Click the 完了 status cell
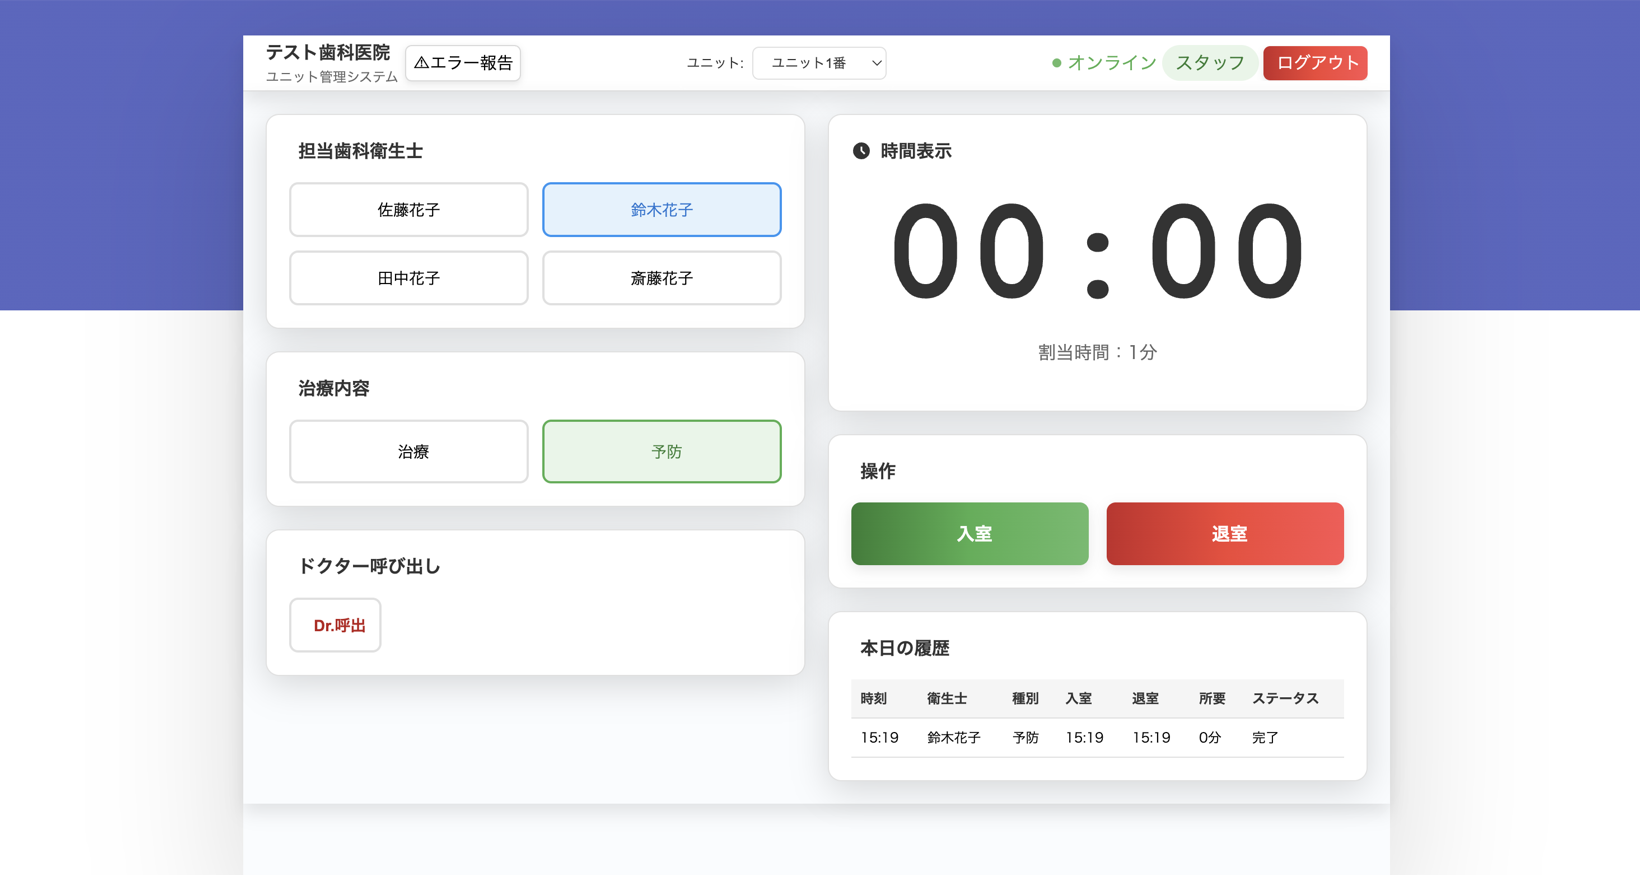 tap(1265, 738)
